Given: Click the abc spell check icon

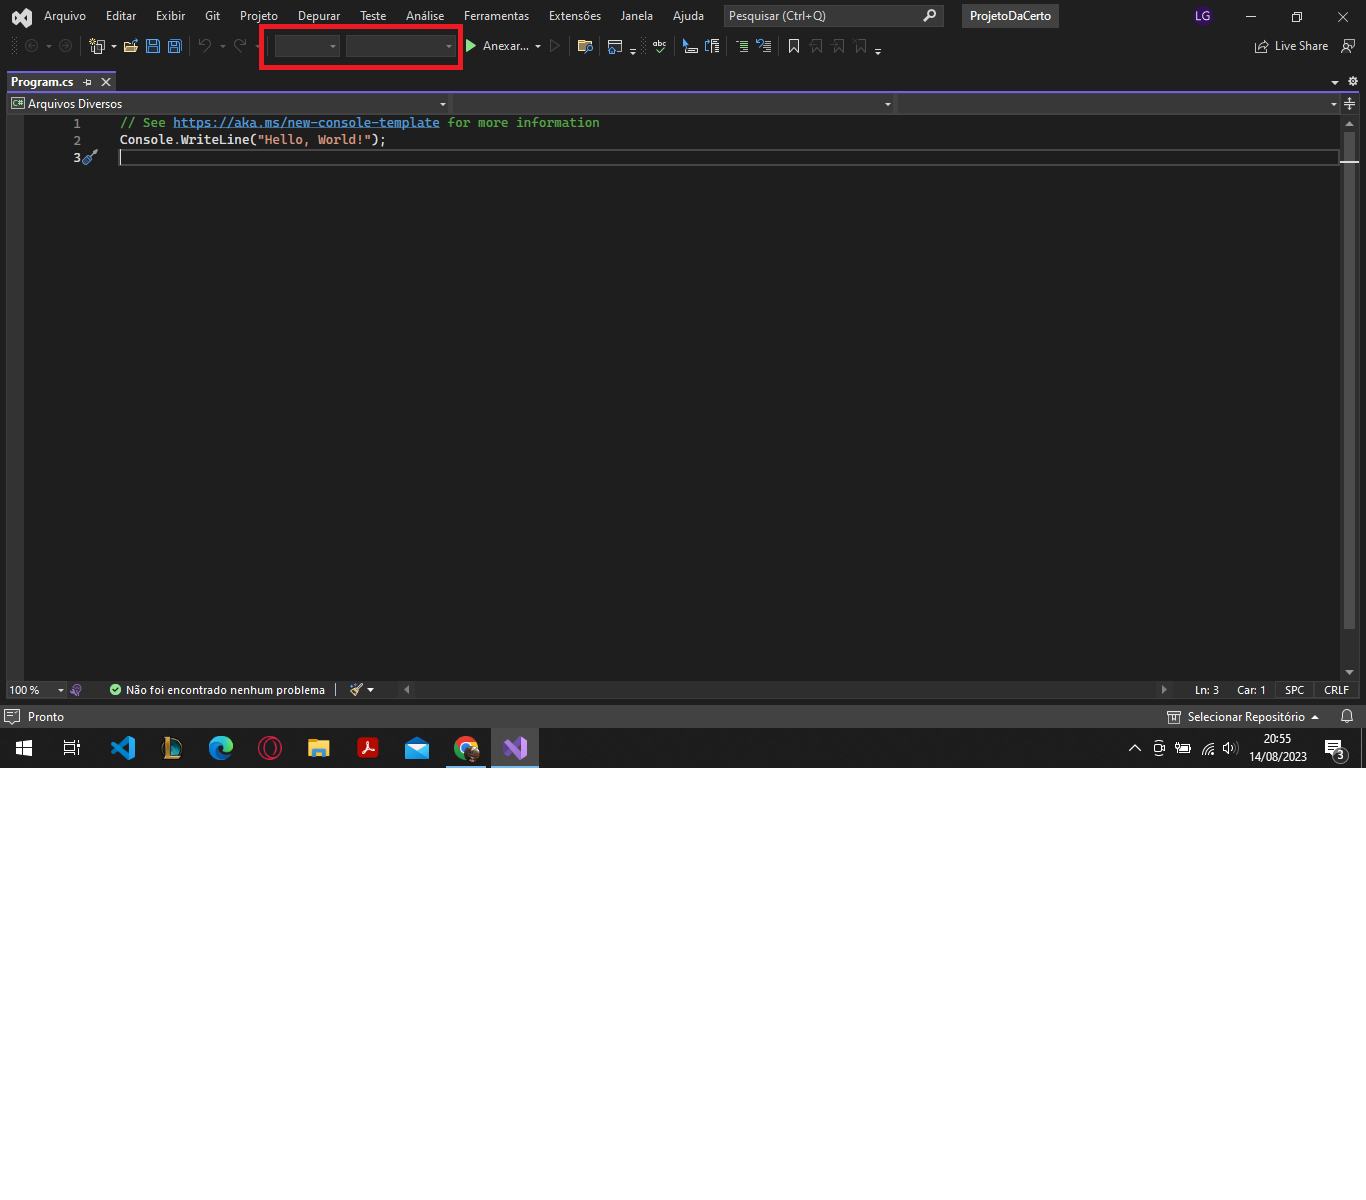Looking at the screenshot, I should click(659, 46).
